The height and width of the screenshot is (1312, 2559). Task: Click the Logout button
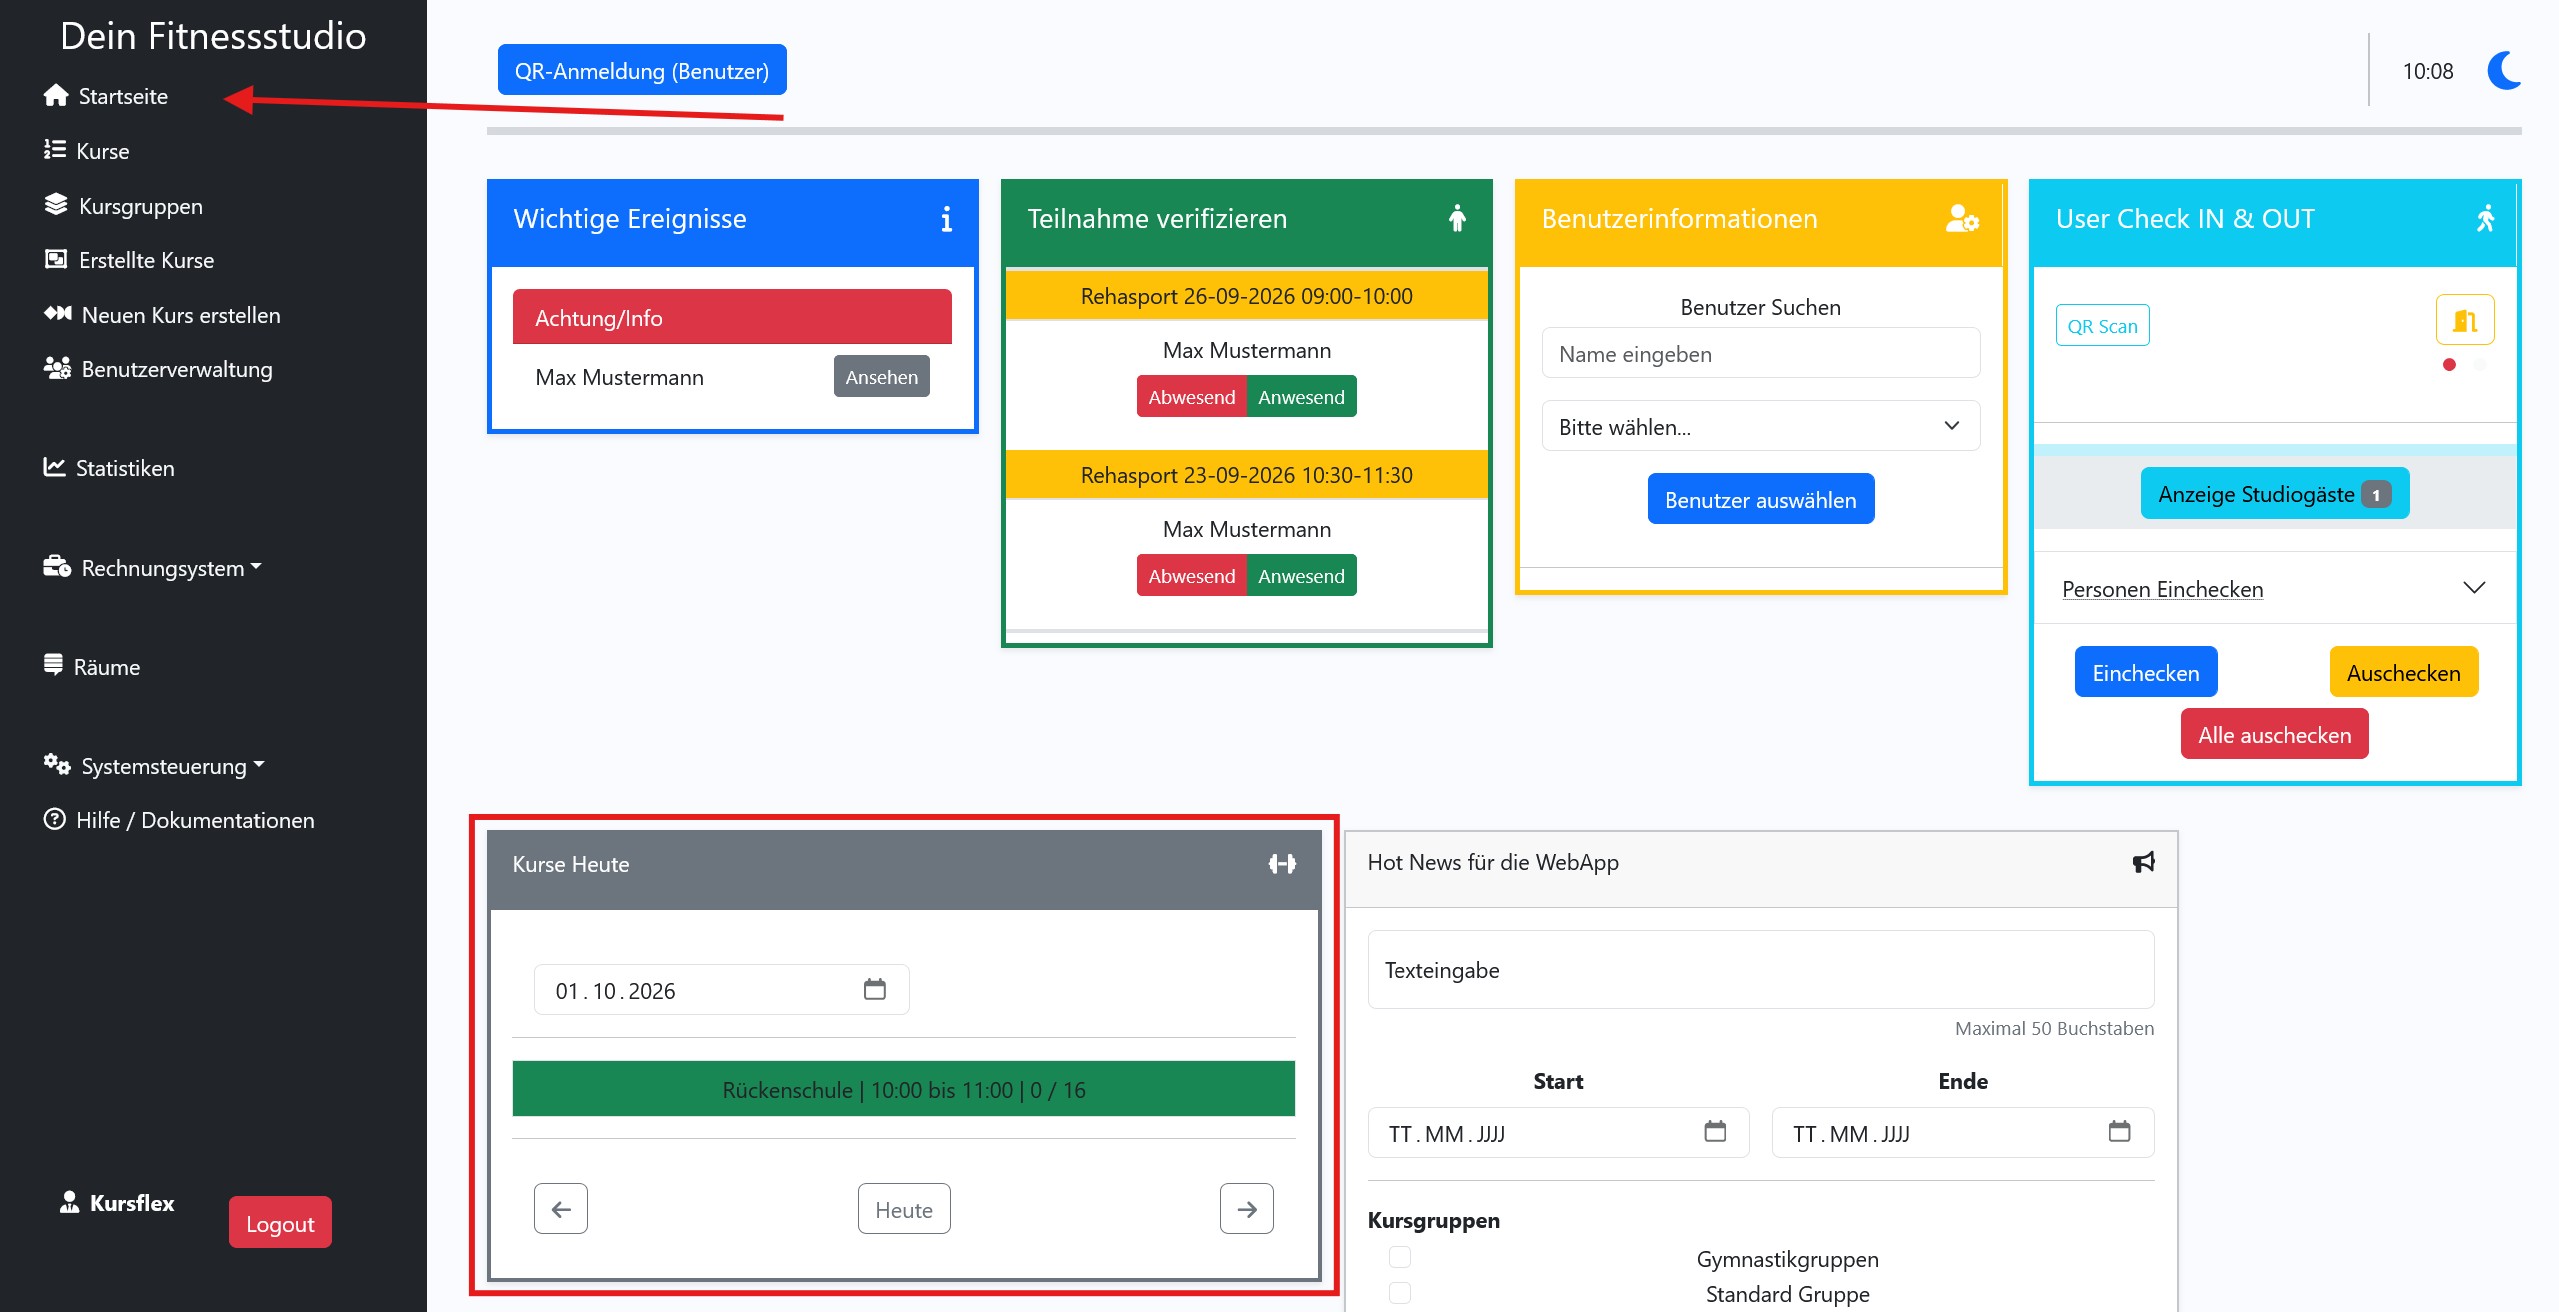pos(280,1222)
